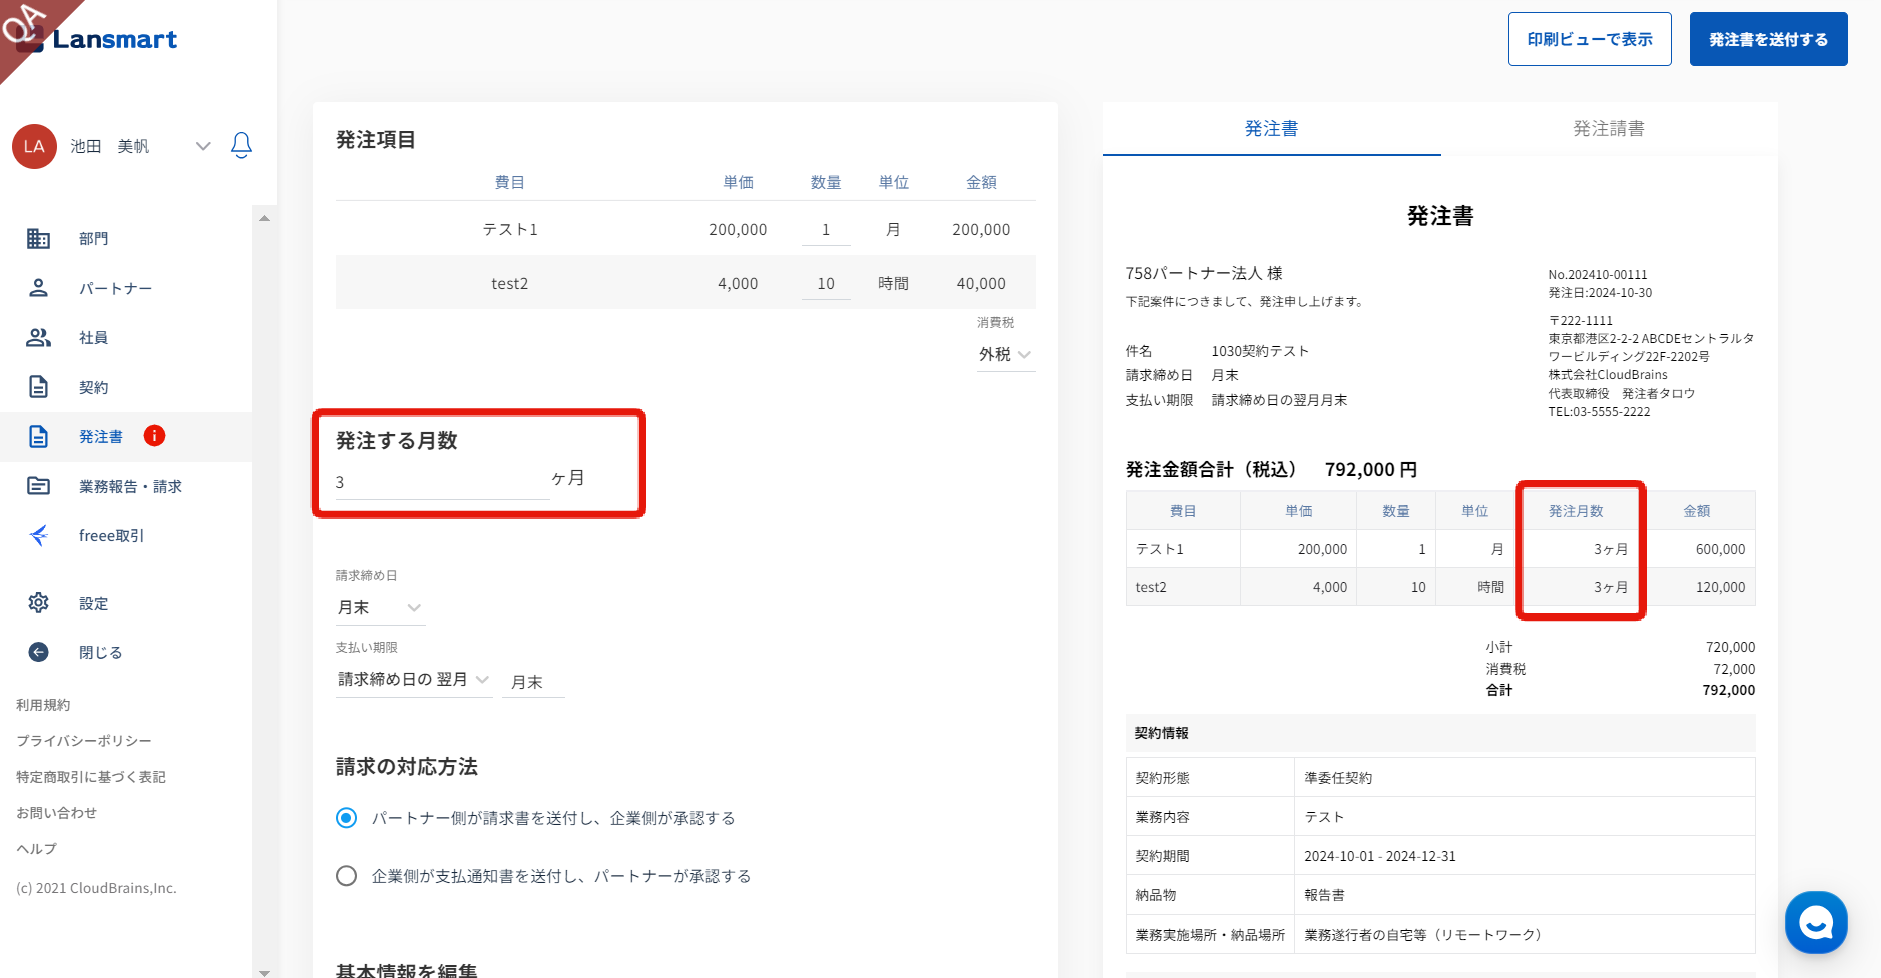The height and width of the screenshot is (978, 1881).
Task: Click the 契約 document icon
Action: (38, 387)
